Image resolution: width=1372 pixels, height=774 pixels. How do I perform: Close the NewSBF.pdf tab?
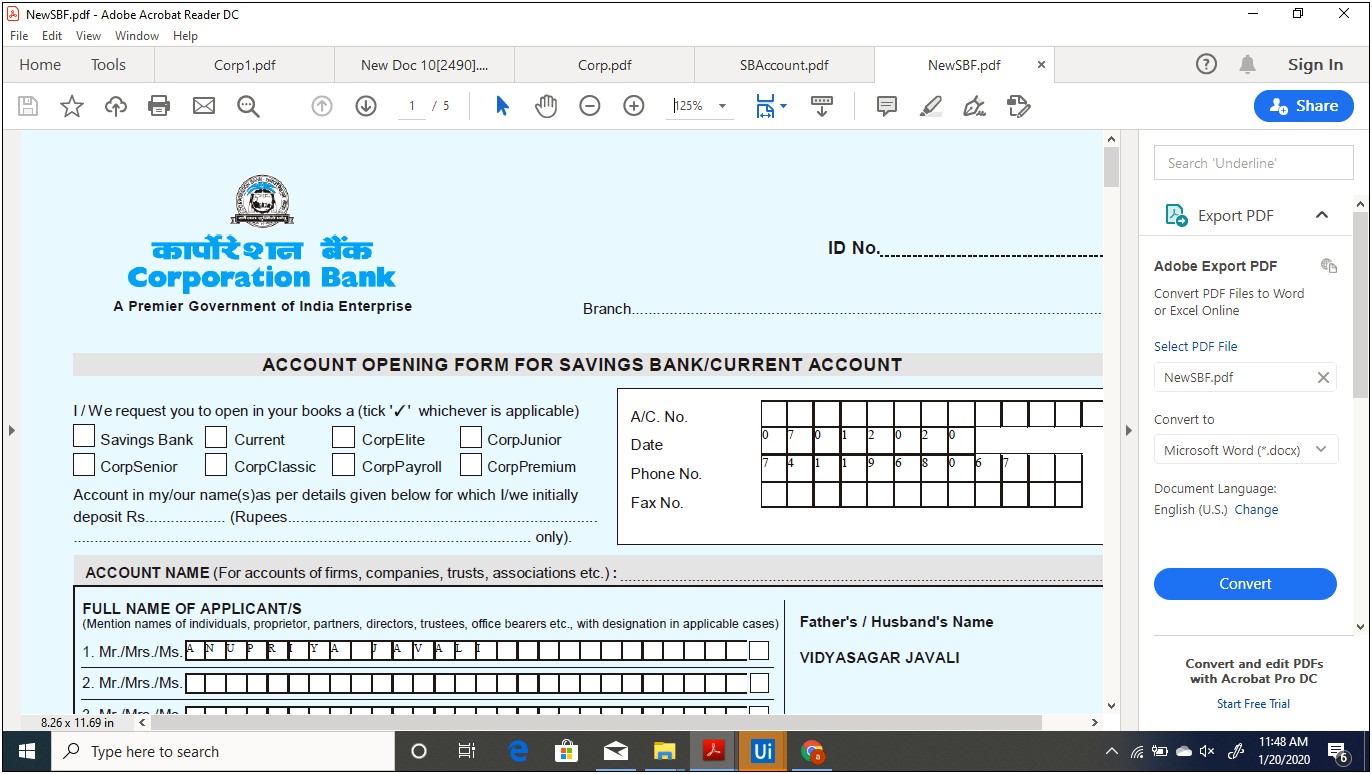[x=1041, y=65]
